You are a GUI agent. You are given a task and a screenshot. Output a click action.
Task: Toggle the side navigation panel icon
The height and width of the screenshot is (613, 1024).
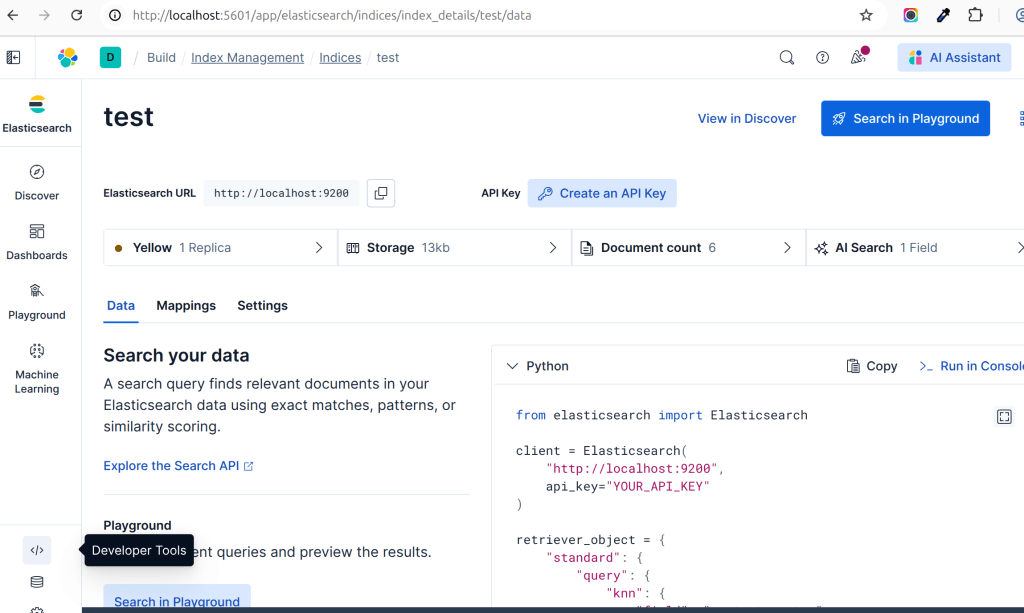[14, 58]
